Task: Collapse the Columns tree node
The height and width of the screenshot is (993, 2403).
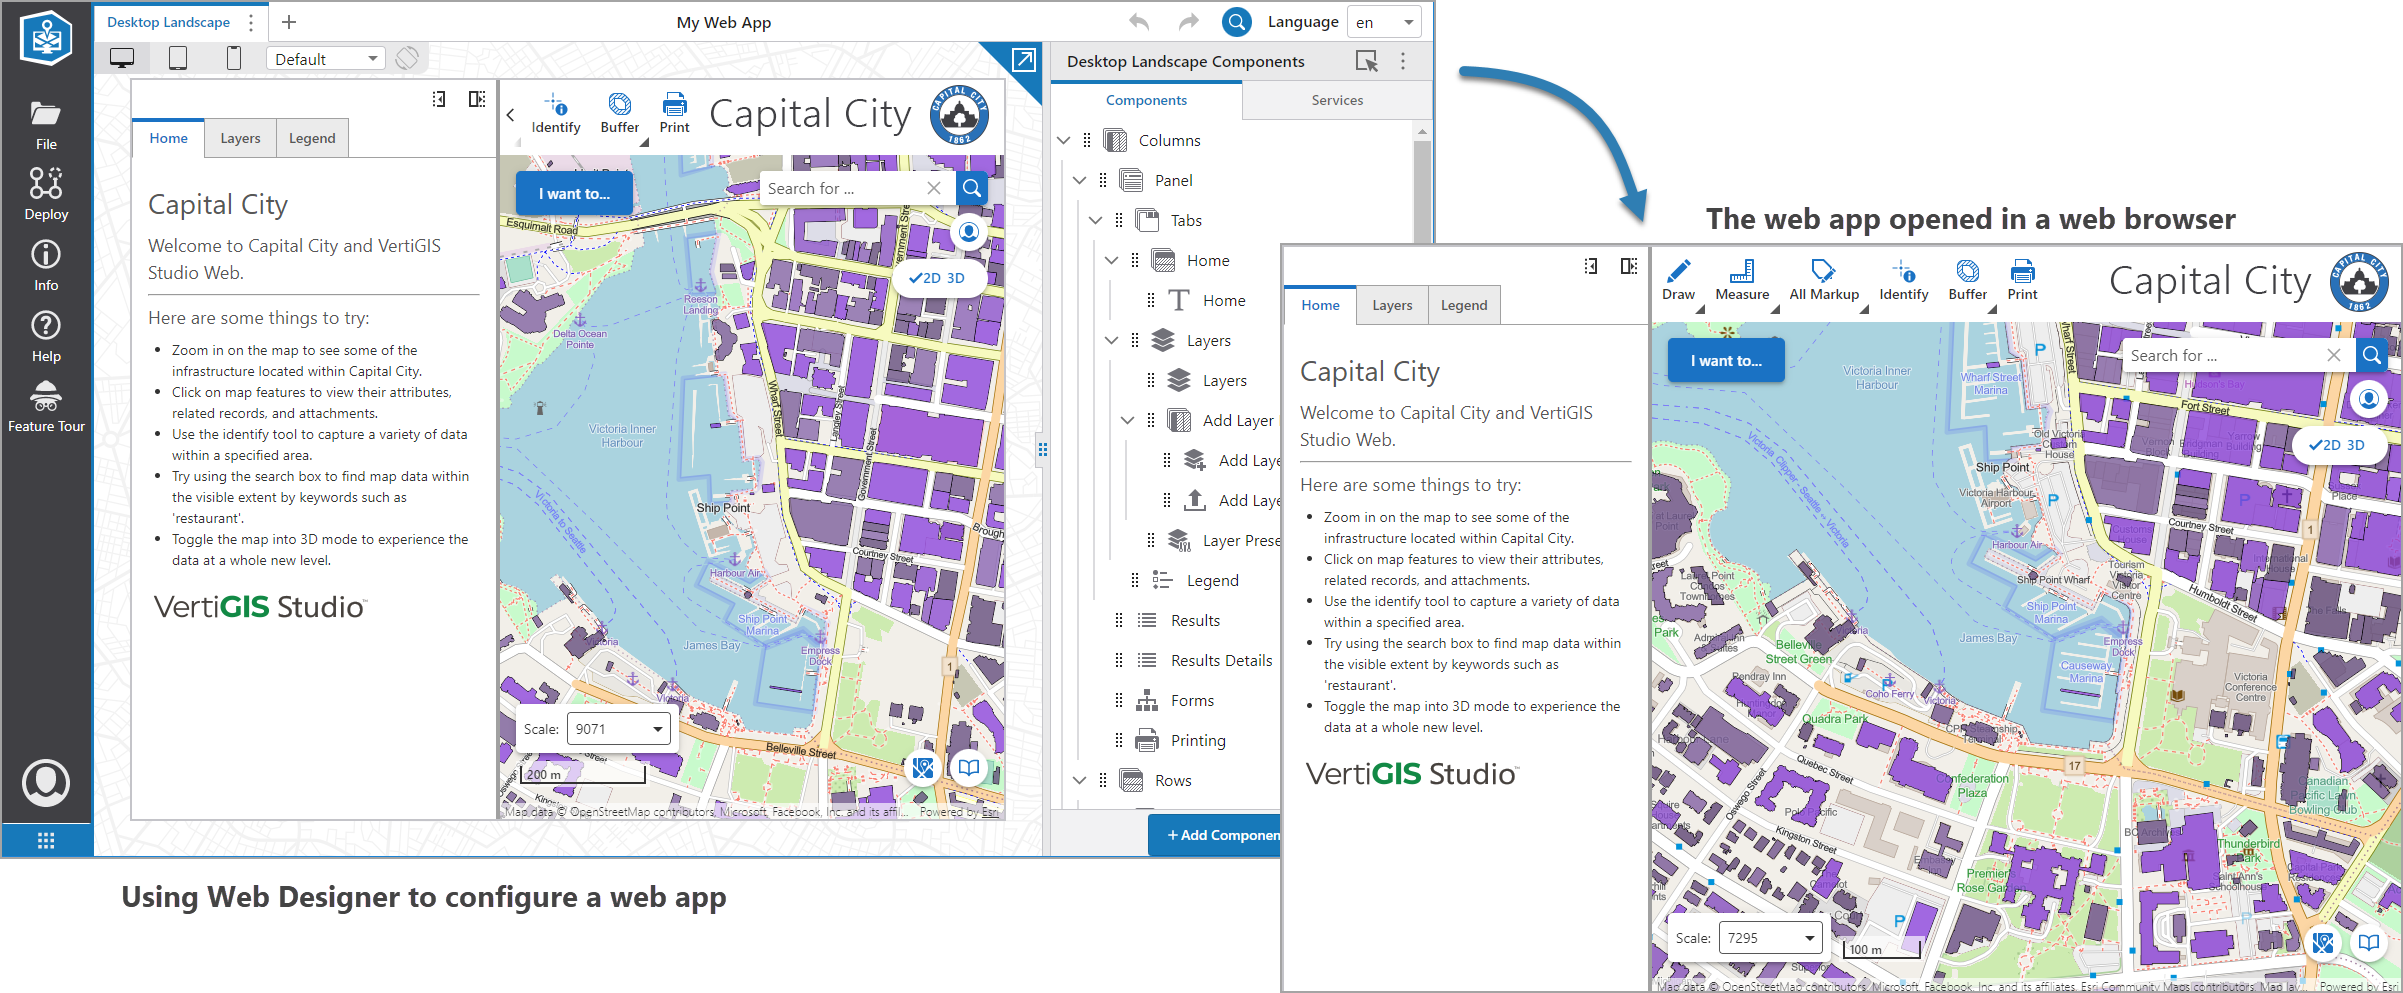Action: (1064, 140)
